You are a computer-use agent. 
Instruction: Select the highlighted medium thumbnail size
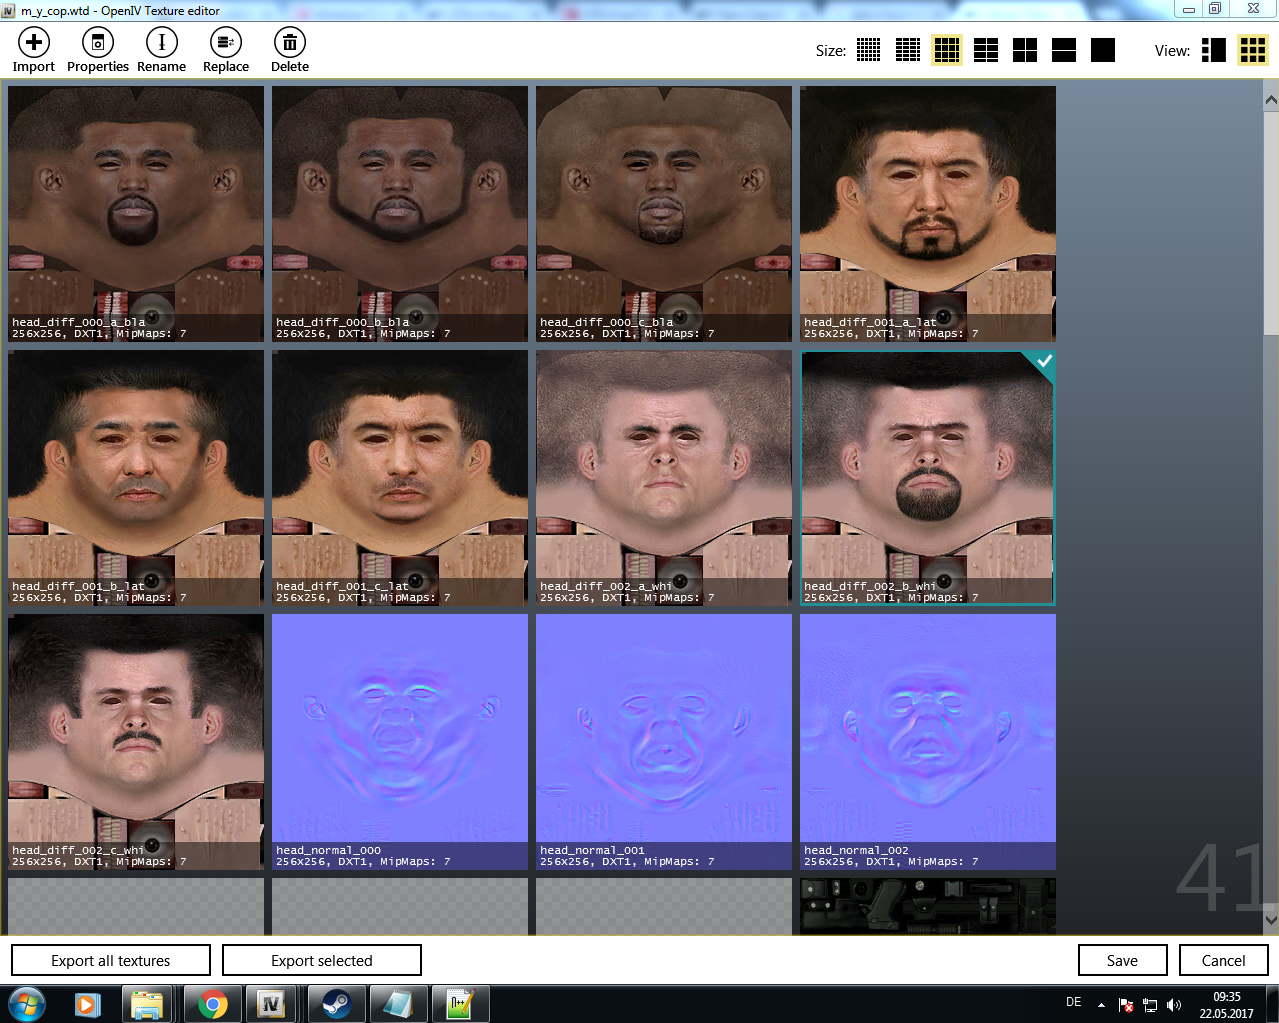coord(946,50)
